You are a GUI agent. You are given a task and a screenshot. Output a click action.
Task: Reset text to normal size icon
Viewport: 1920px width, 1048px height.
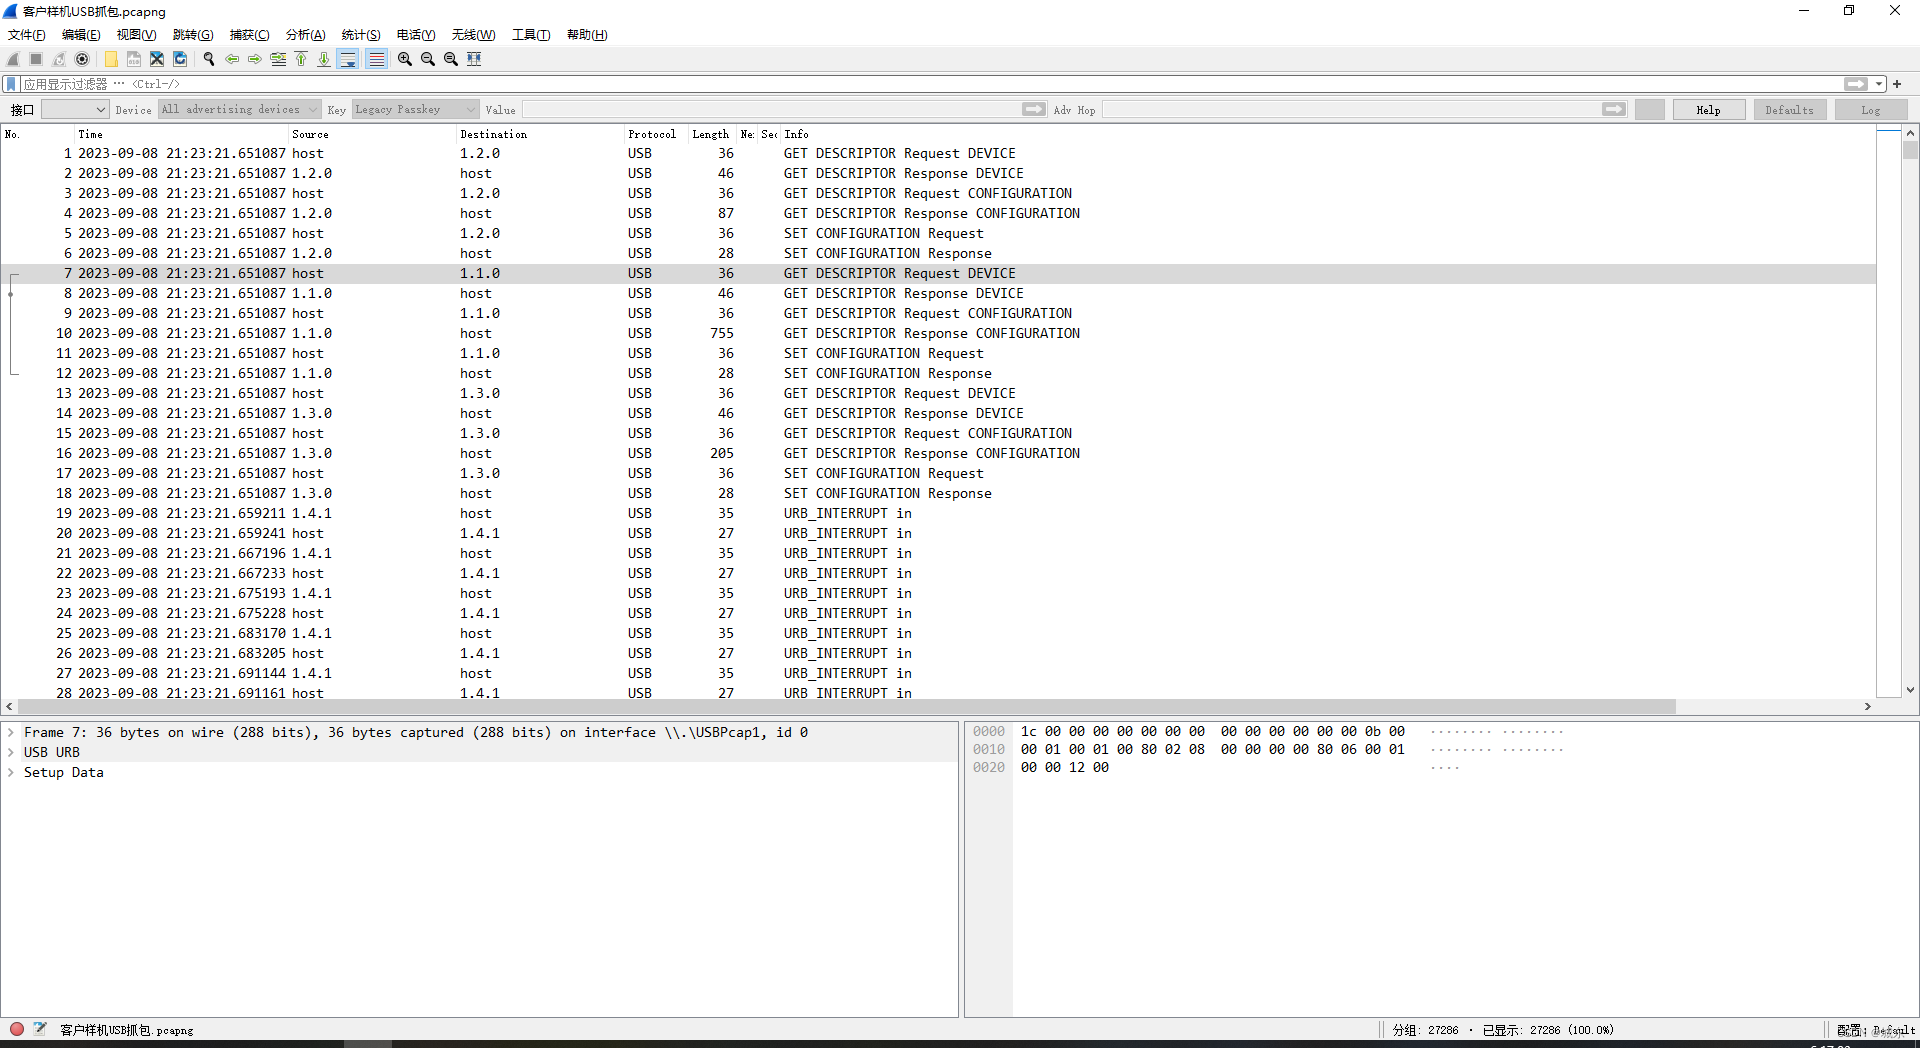tap(451, 59)
